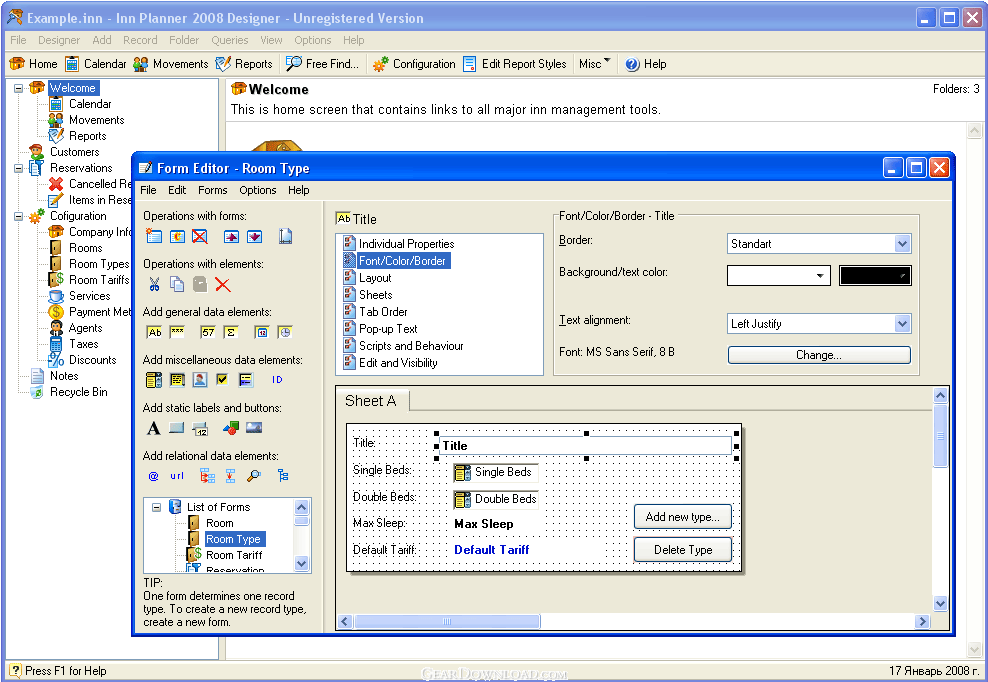Add a lookup element with the magnifier icon
Viewport: 988px width, 682px height.
[254, 476]
